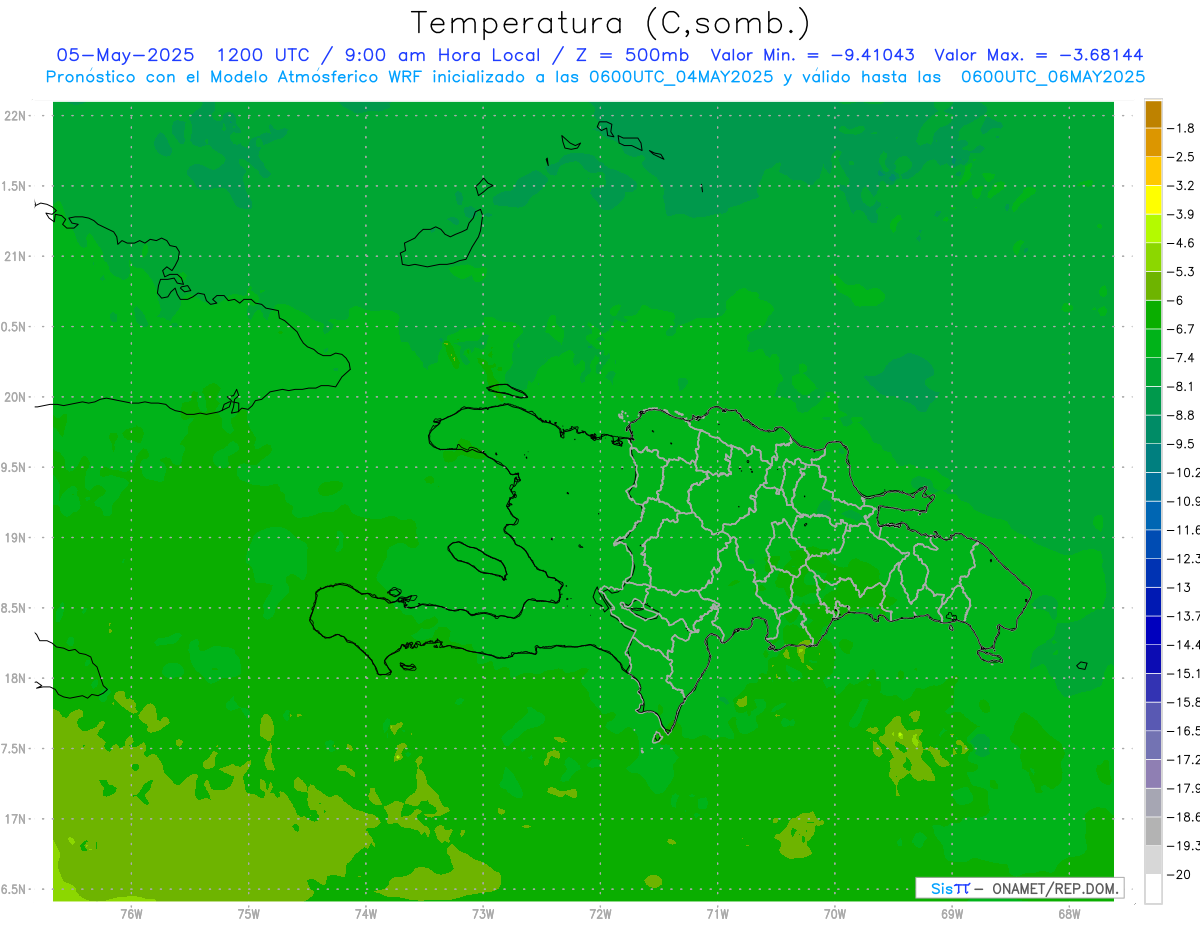Click the "76W" longitude label

[x=131, y=913]
